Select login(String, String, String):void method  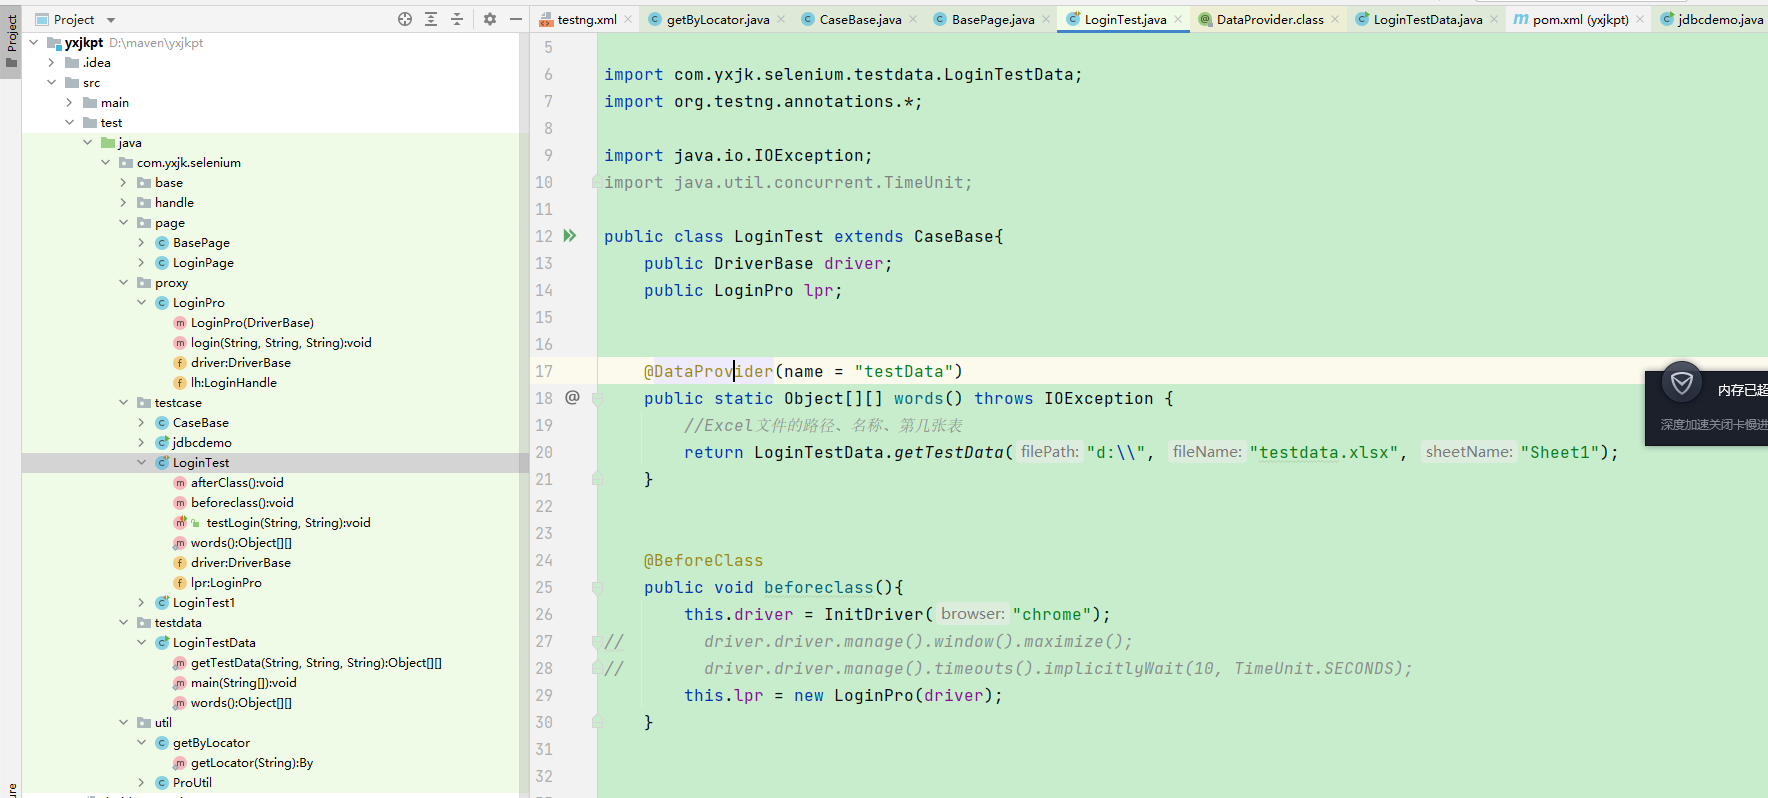click(x=281, y=342)
